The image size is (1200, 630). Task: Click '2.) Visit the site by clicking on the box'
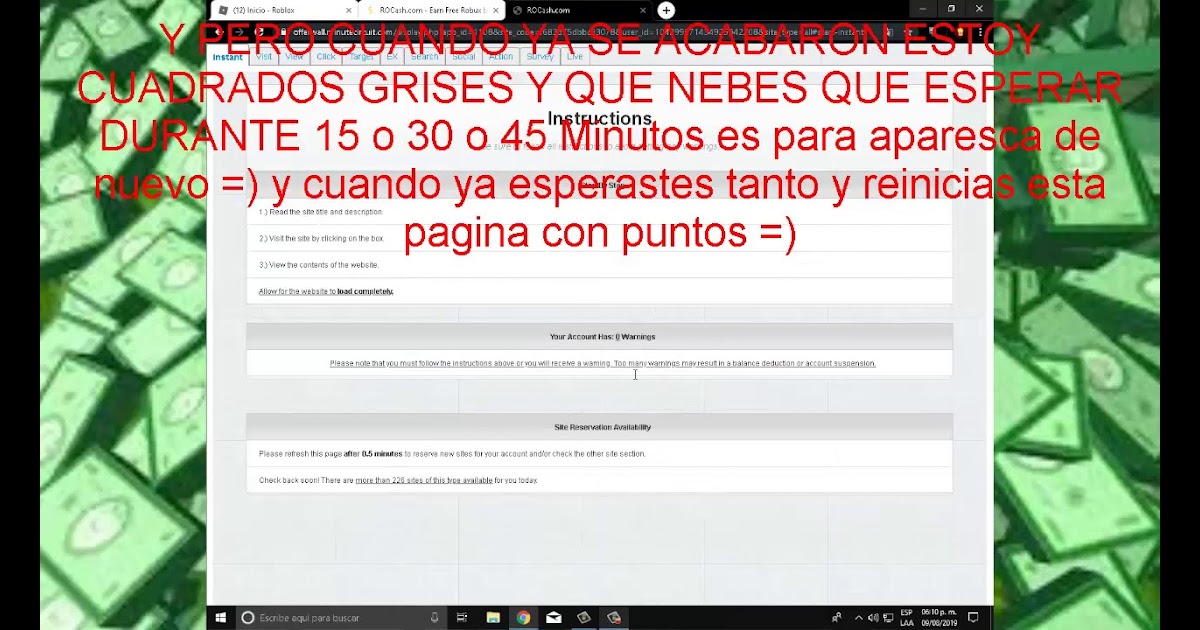321,239
